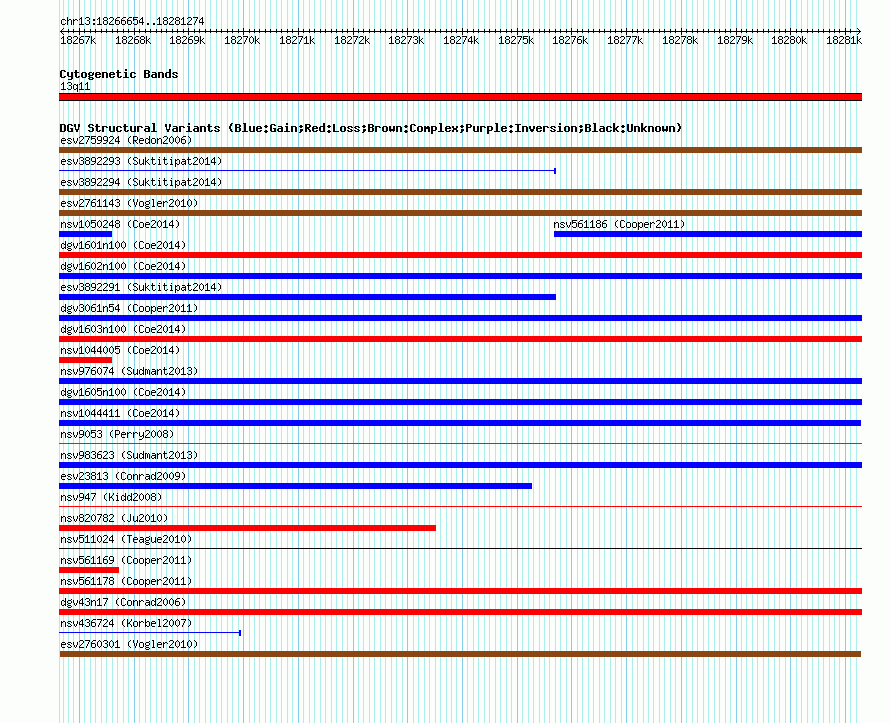Select nsv561178 (Cooper2011) label
The height and width of the screenshot is (723, 890).
pyautogui.click(x=126, y=581)
